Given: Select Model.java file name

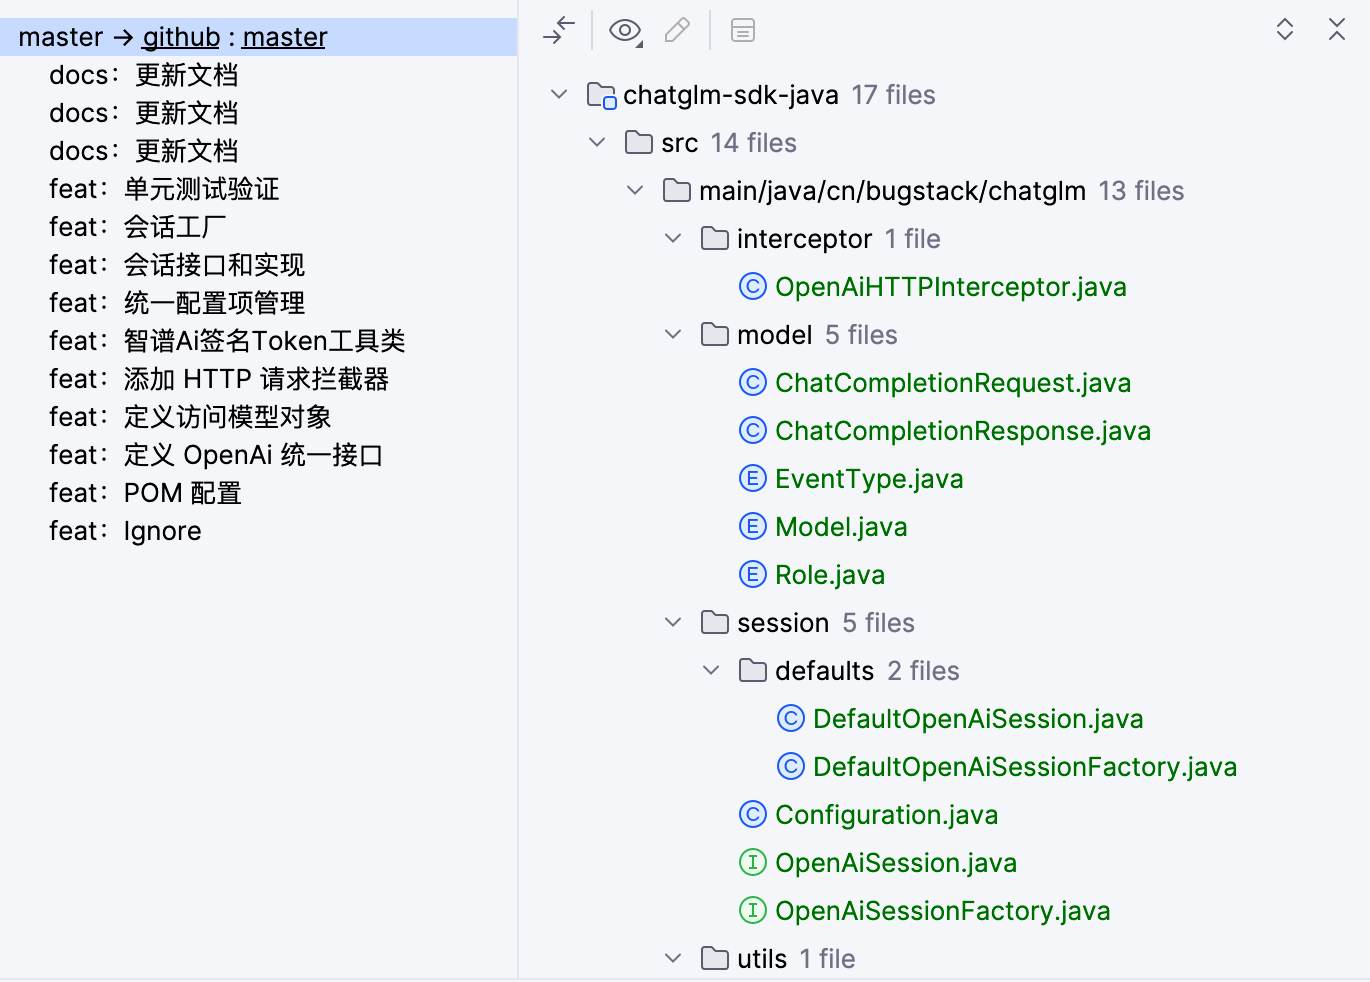Looking at the screenshot, I should pyautogui.click(x=841, y=527).
